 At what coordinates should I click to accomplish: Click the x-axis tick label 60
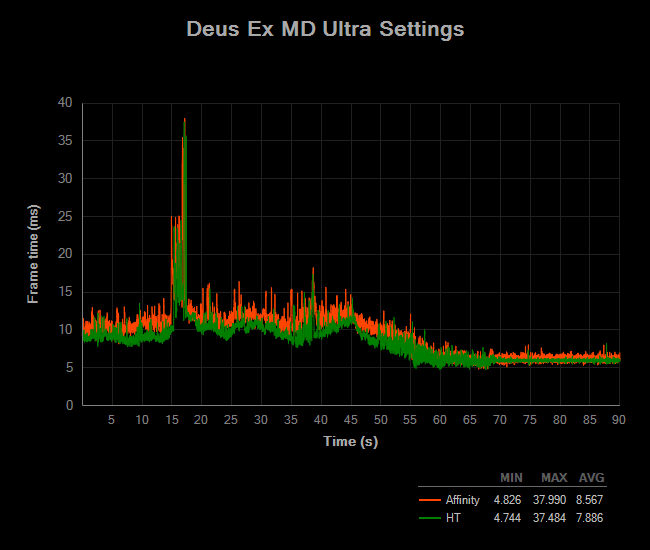click(440, 420)
